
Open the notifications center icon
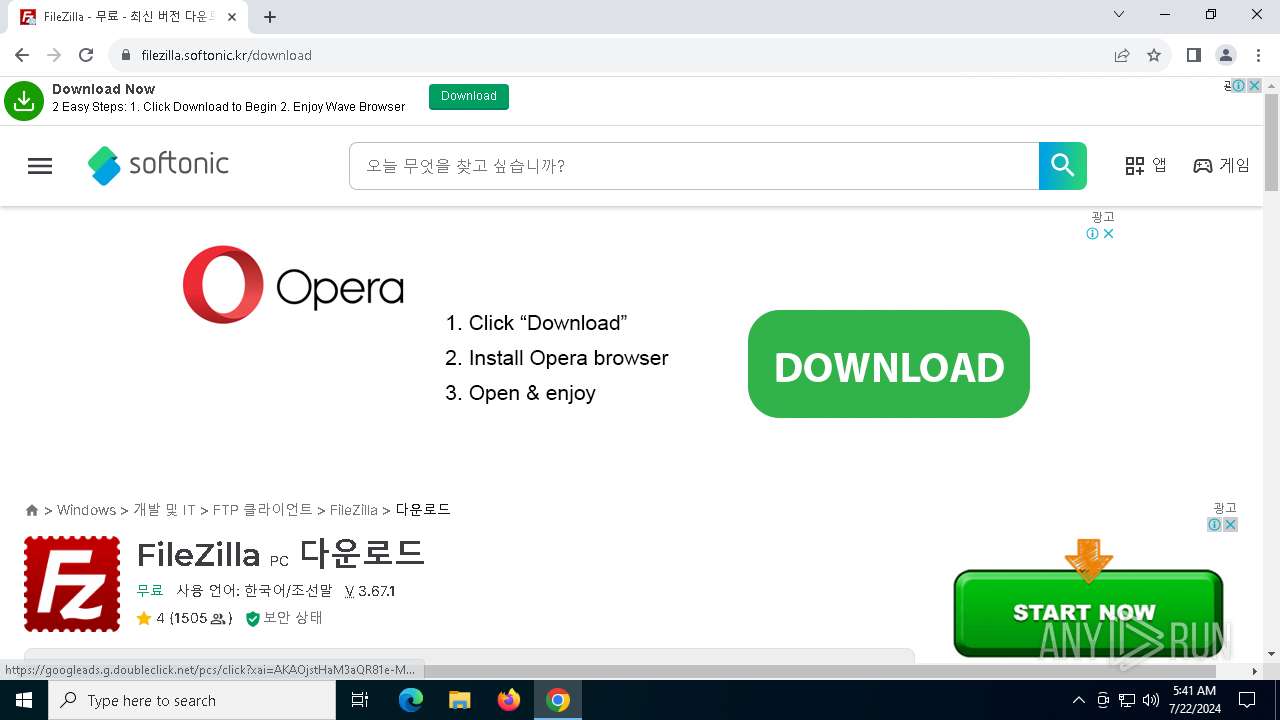pos(1247,700)
